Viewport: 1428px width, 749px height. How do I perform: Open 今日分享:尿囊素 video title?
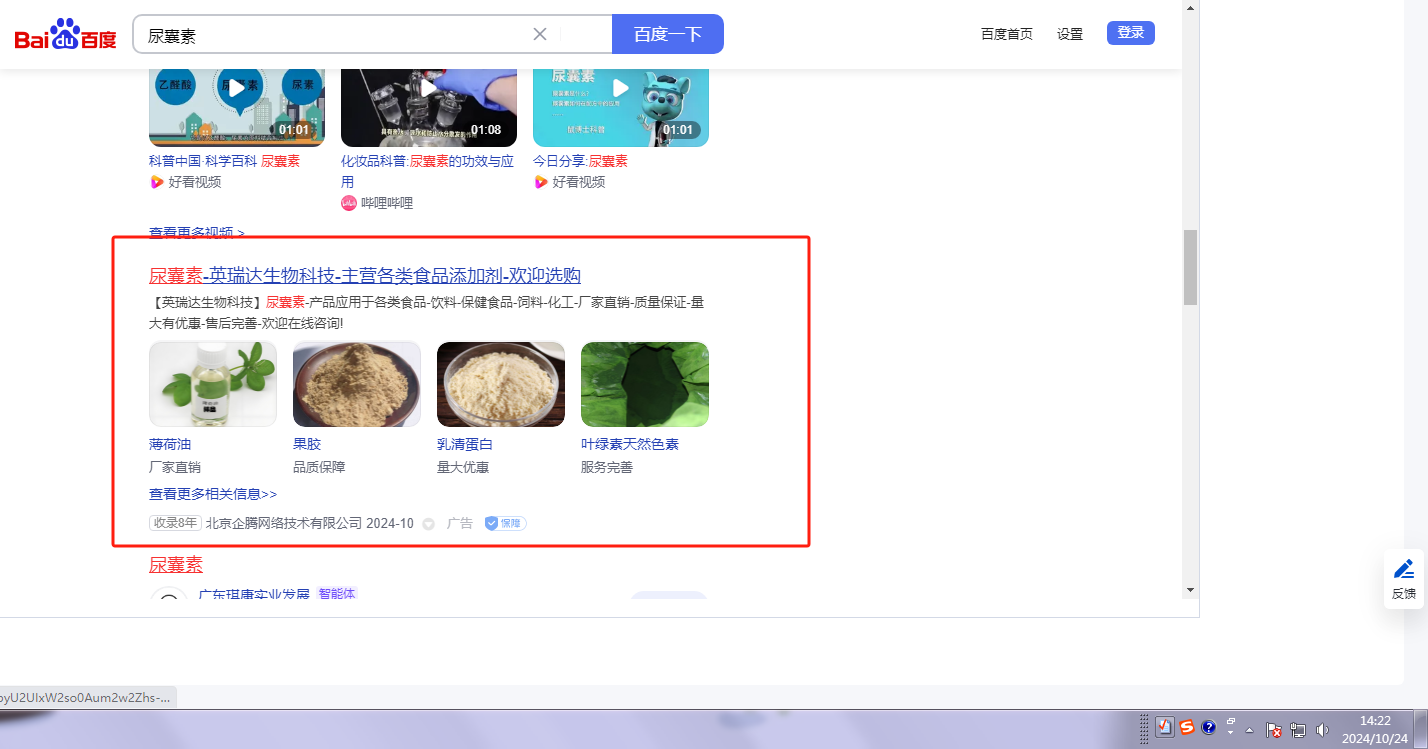coord(580,161)
